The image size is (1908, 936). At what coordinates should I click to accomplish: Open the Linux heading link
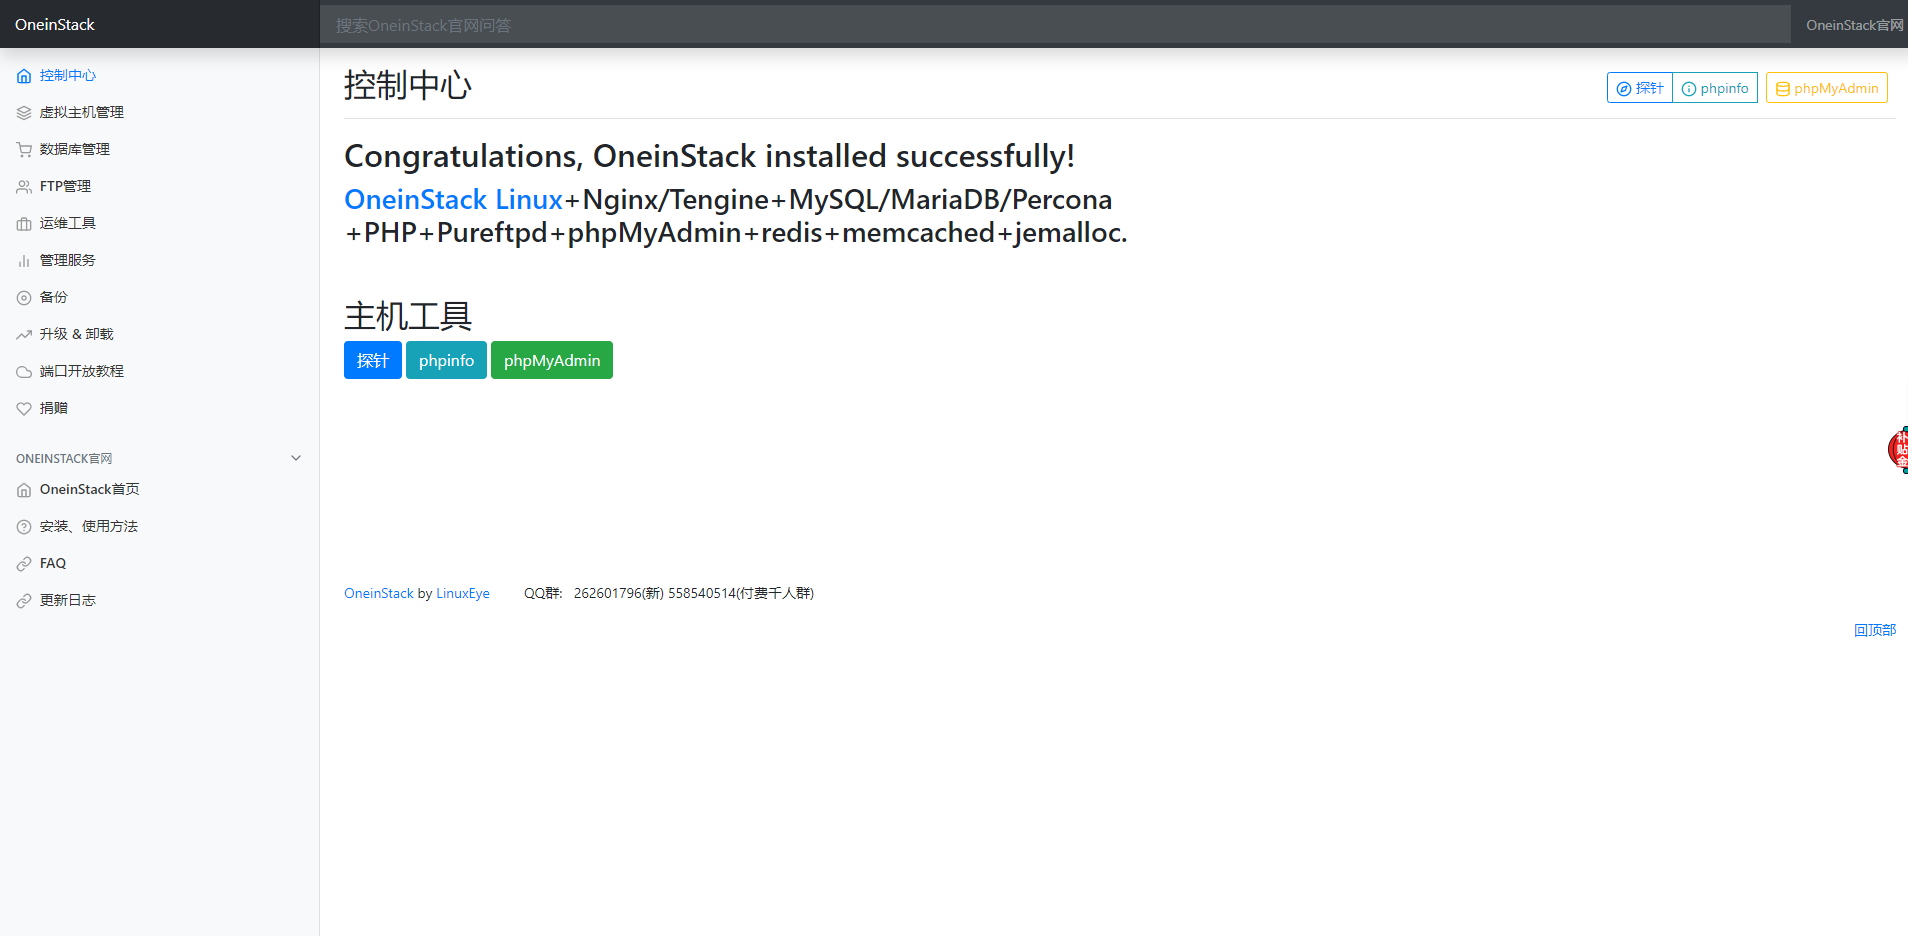coord(529,199)
